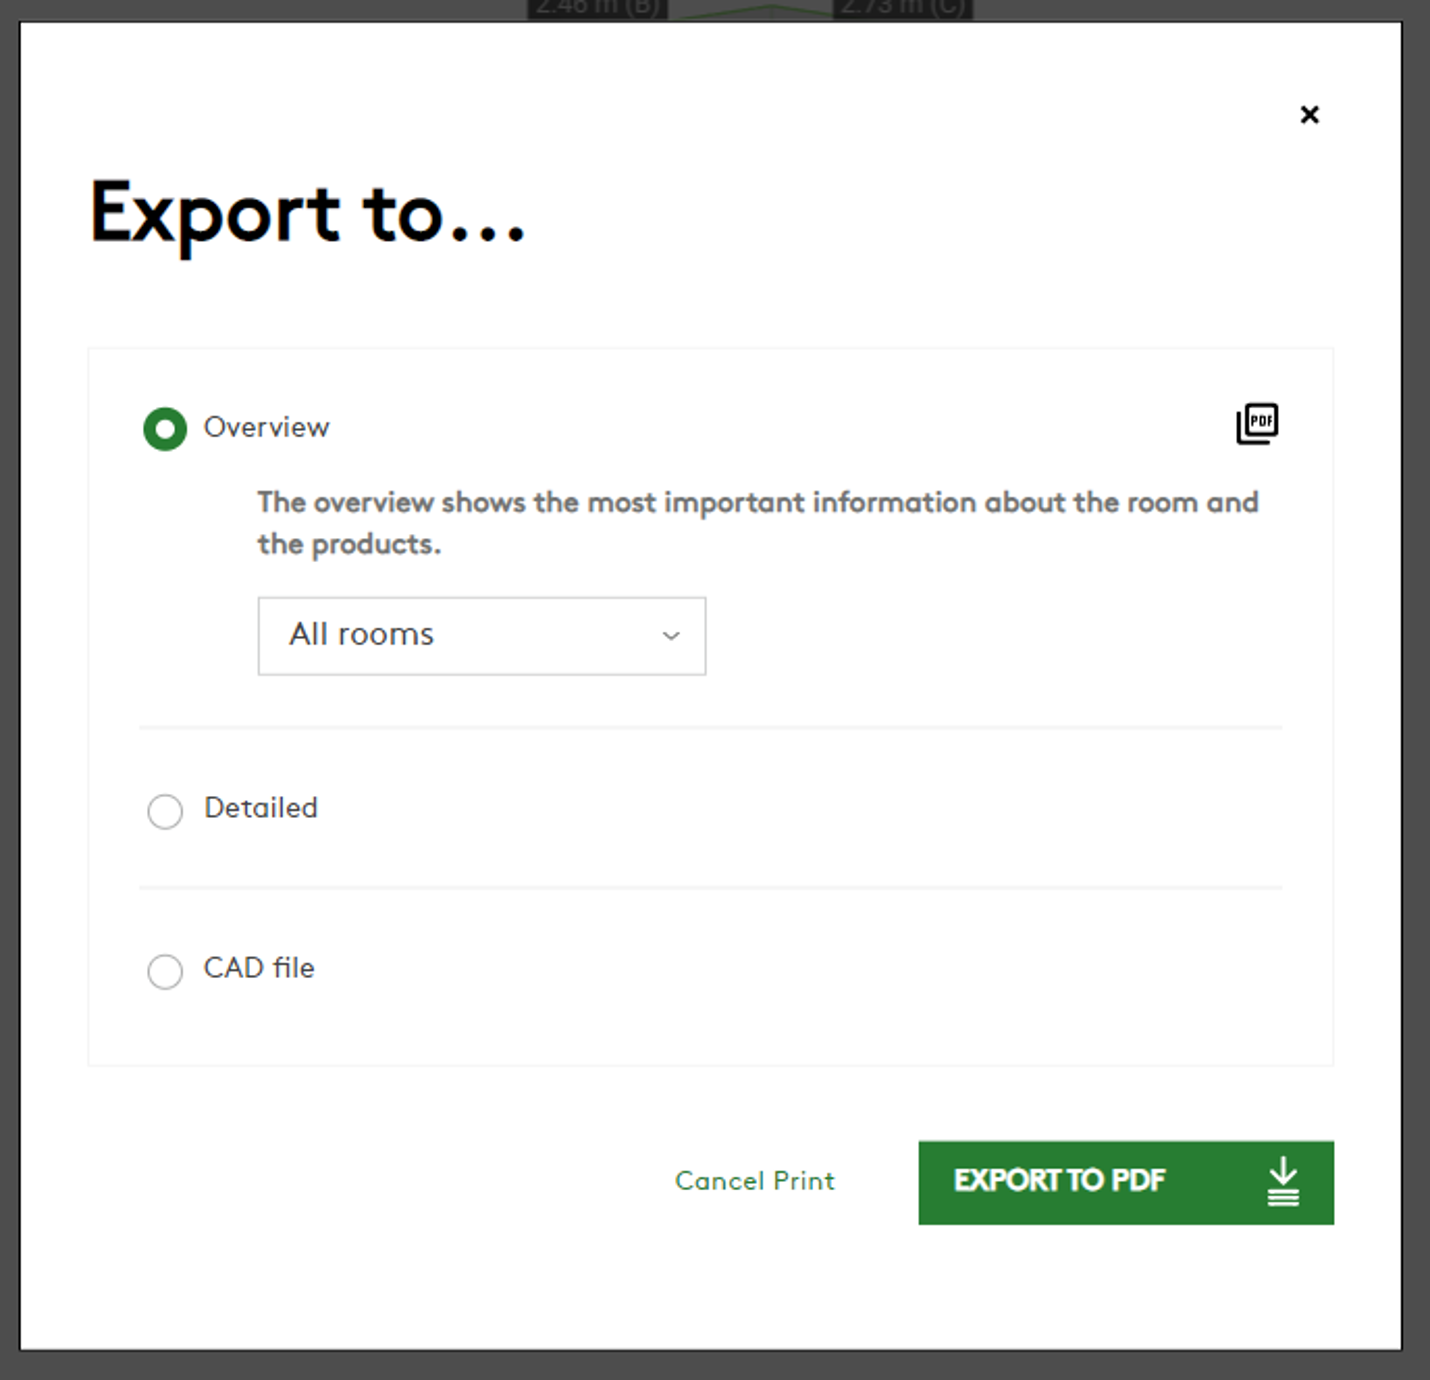Click the CAD file option label text
The width and height of the screenshot is (1430, 1380).
pos(259,968)
